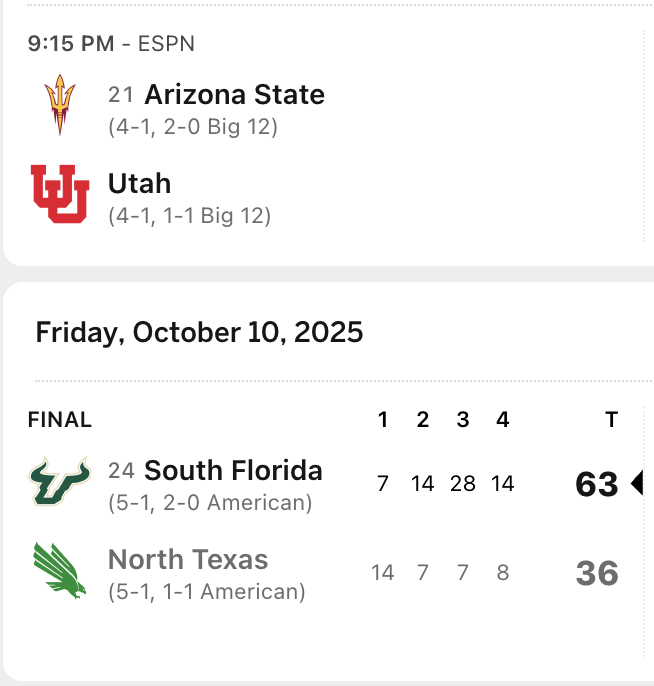
Task: Click the North Texas eagle logo
Action: 60,571
